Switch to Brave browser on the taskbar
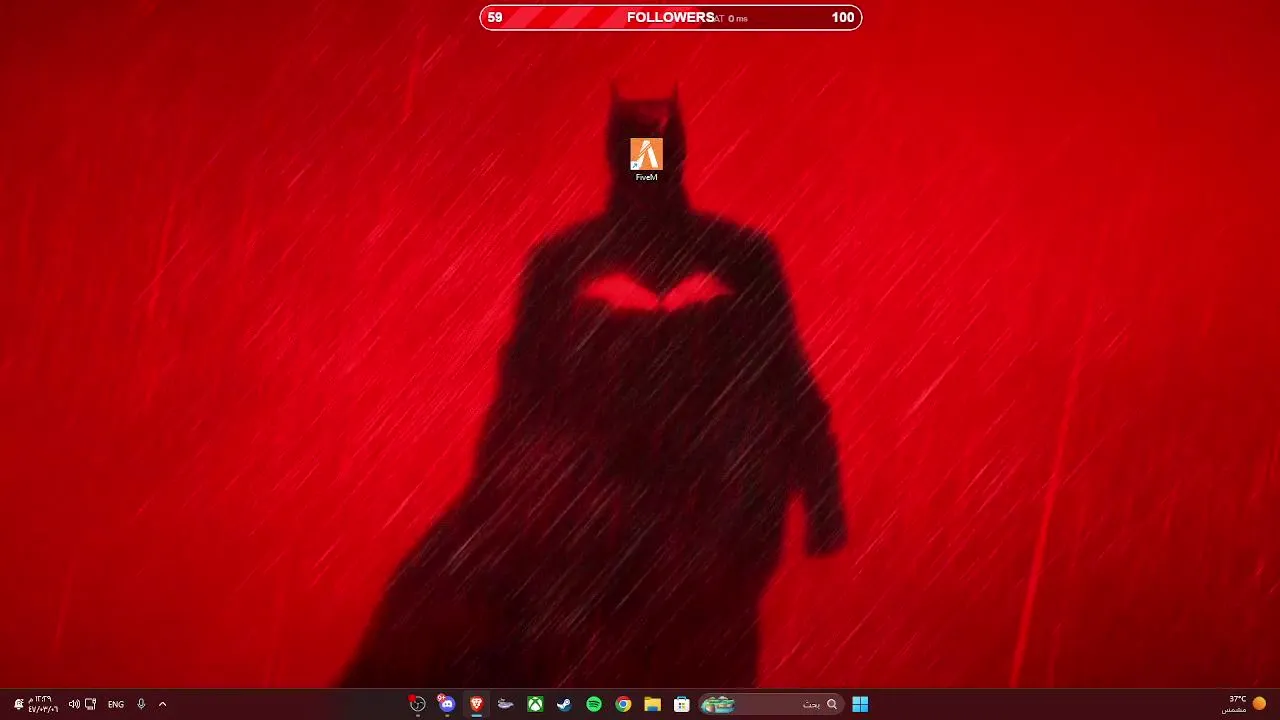 477,704
